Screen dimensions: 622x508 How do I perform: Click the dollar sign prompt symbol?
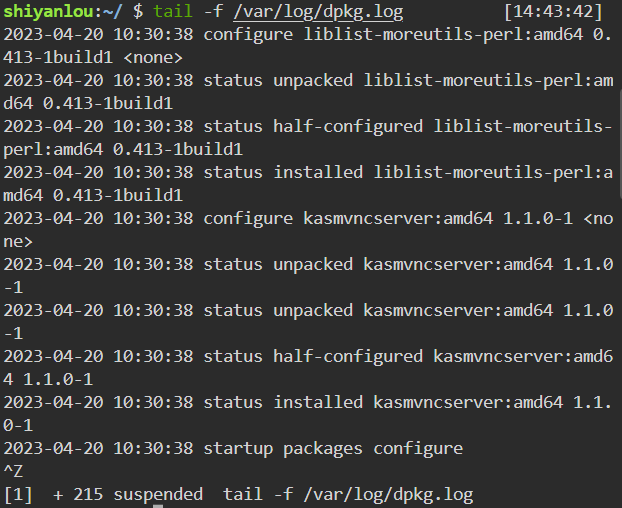point(138,11)
